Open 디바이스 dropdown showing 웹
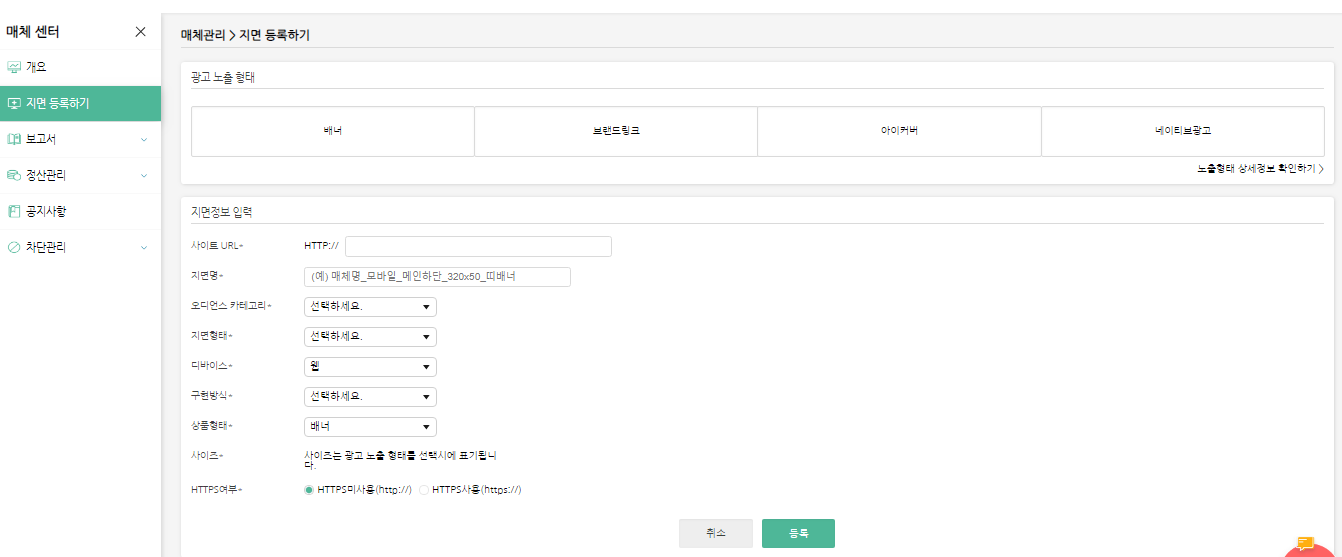 370,367
